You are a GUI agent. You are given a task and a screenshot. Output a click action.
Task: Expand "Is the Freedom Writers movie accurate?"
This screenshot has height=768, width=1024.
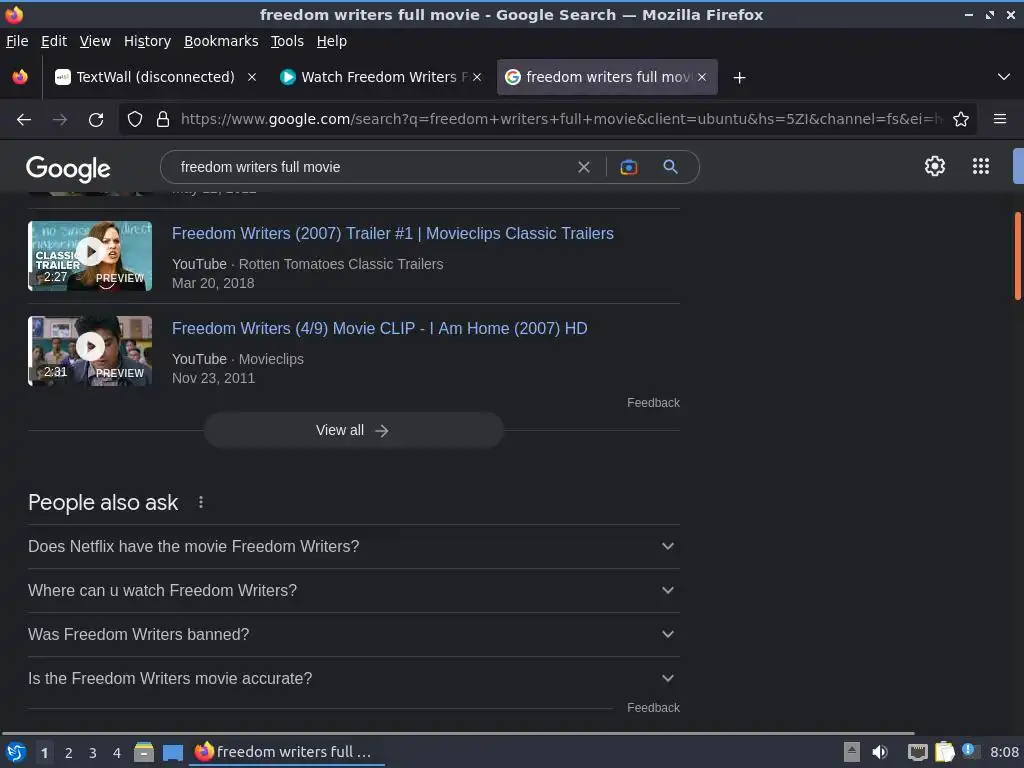353,679
